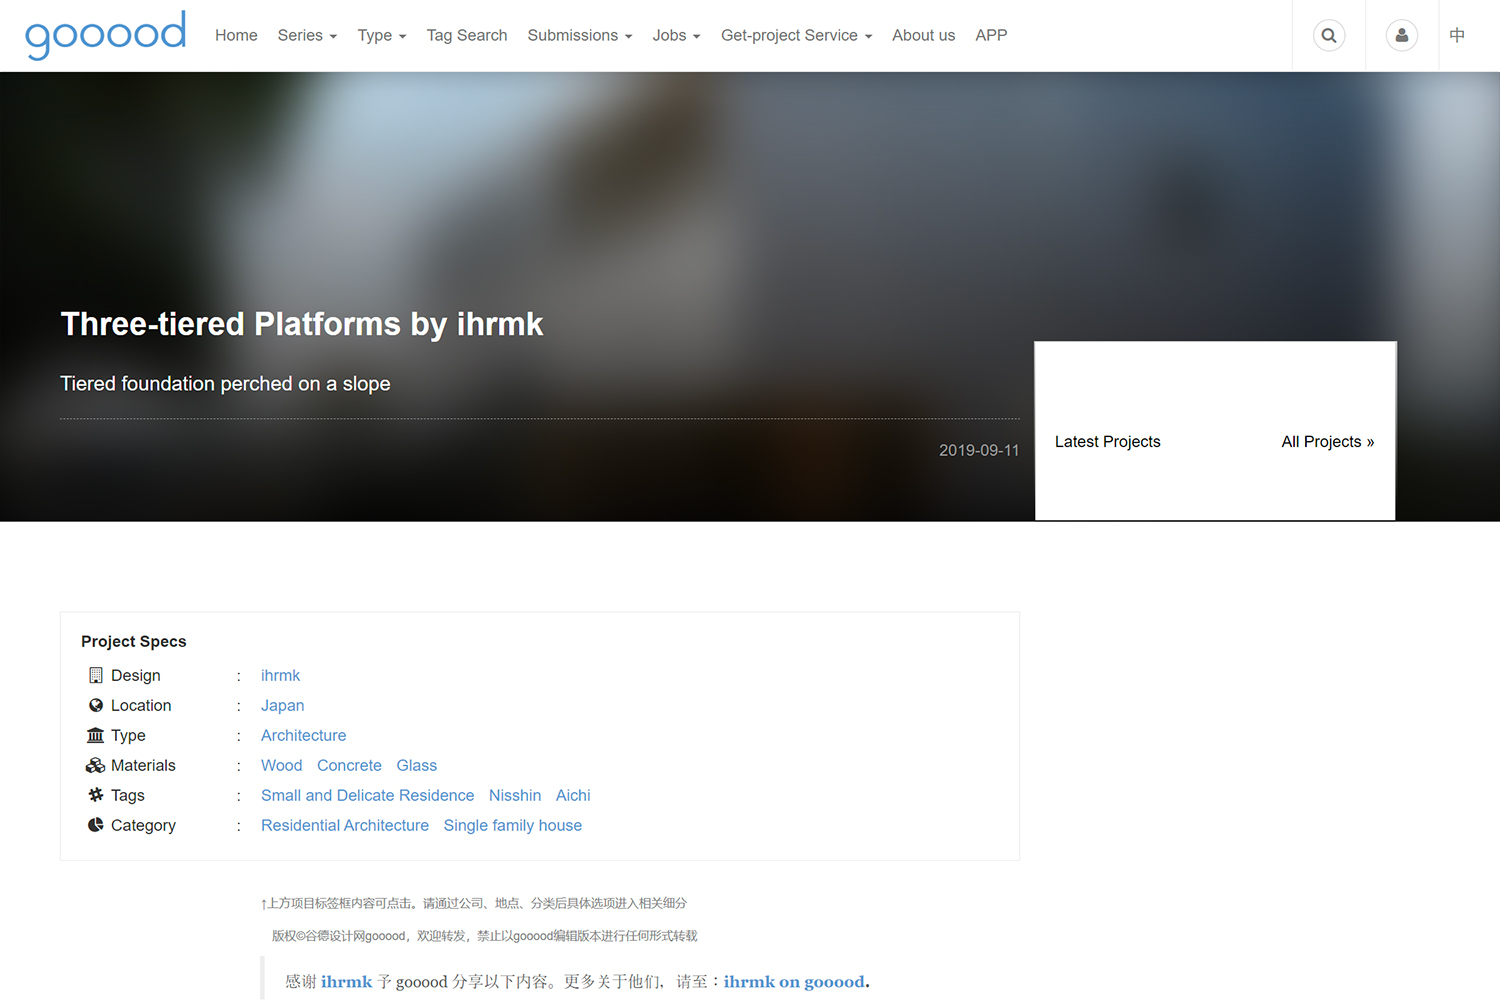Expand the Jobs dropdown menu

click(x=676, y=36)
